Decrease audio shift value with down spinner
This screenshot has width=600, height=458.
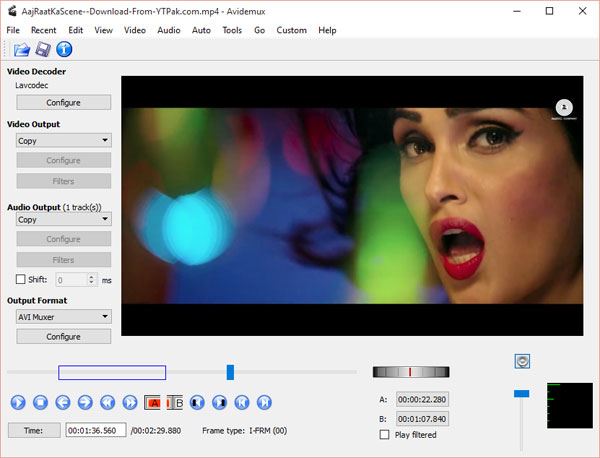[x=91, y=283]
